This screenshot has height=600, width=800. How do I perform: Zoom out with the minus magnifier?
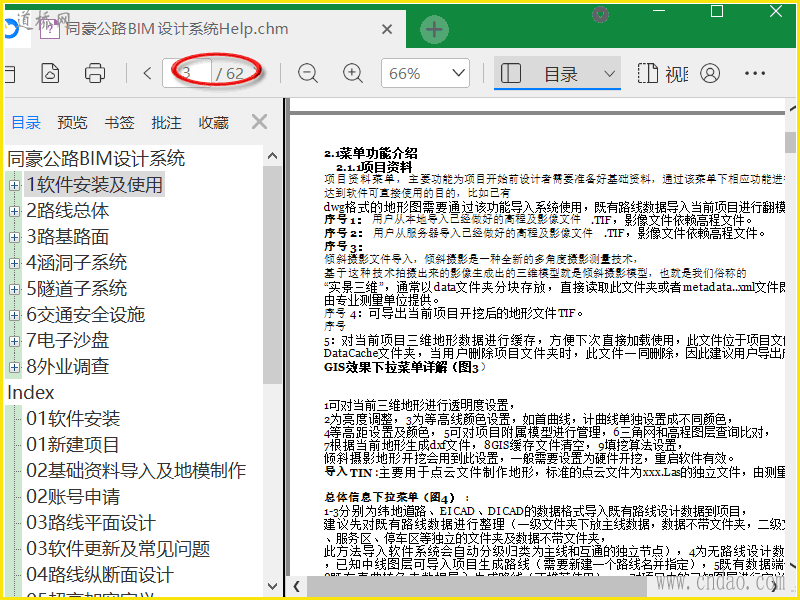pyautogui.click(x=308, y=73)
